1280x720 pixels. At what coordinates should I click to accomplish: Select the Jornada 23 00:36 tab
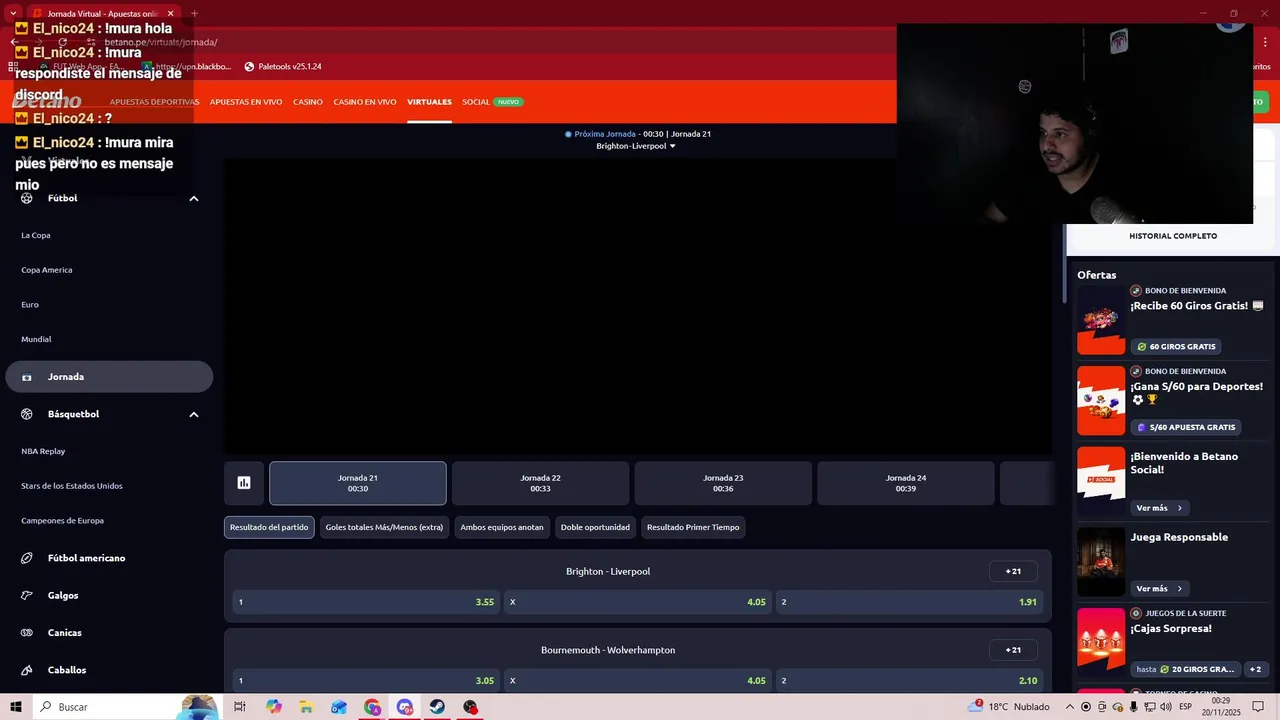tap(723, 483)
